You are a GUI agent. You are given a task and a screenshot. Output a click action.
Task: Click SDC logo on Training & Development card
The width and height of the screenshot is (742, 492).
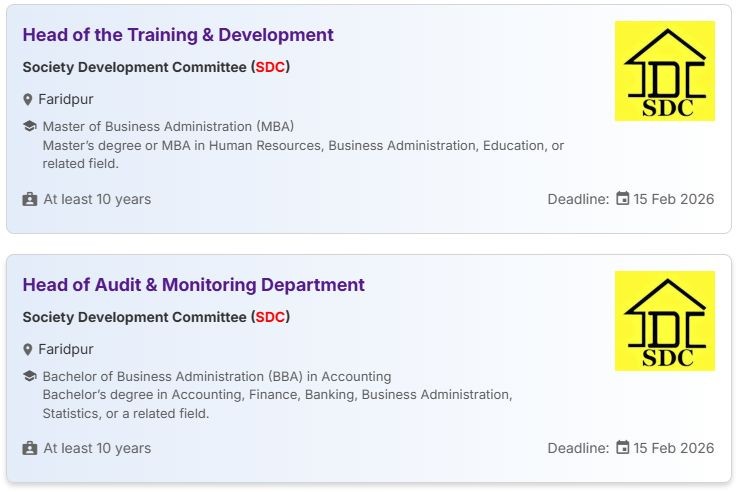tap(664, 71)
